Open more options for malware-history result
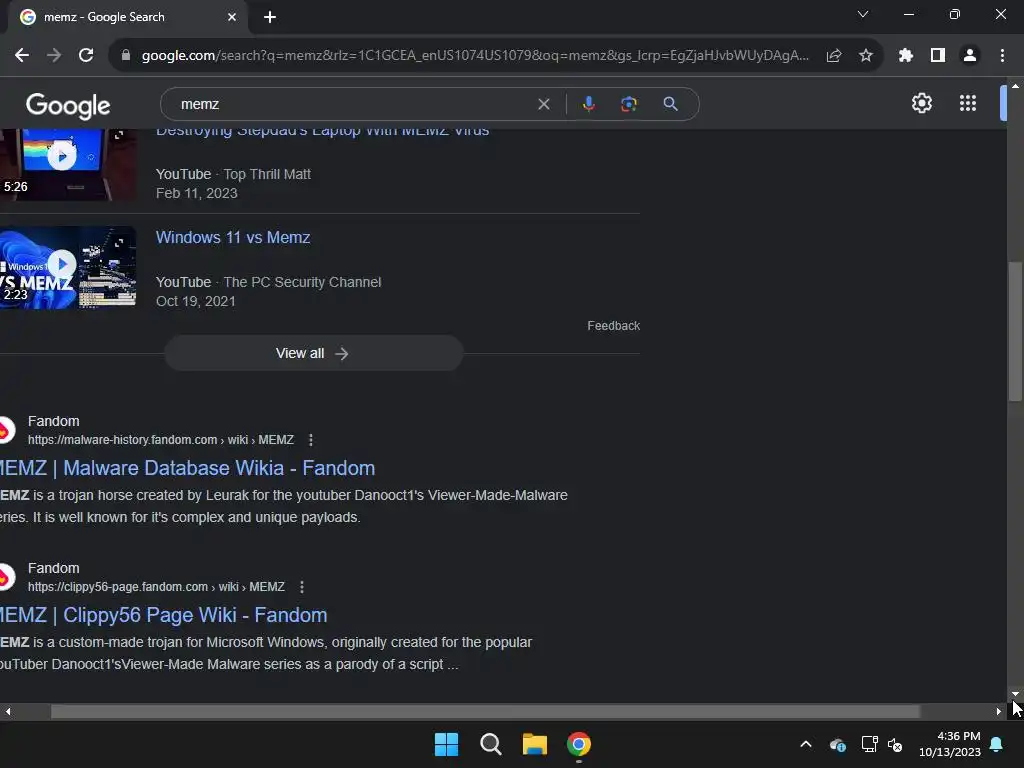1024x768 pixels. [x=311, y=440]
